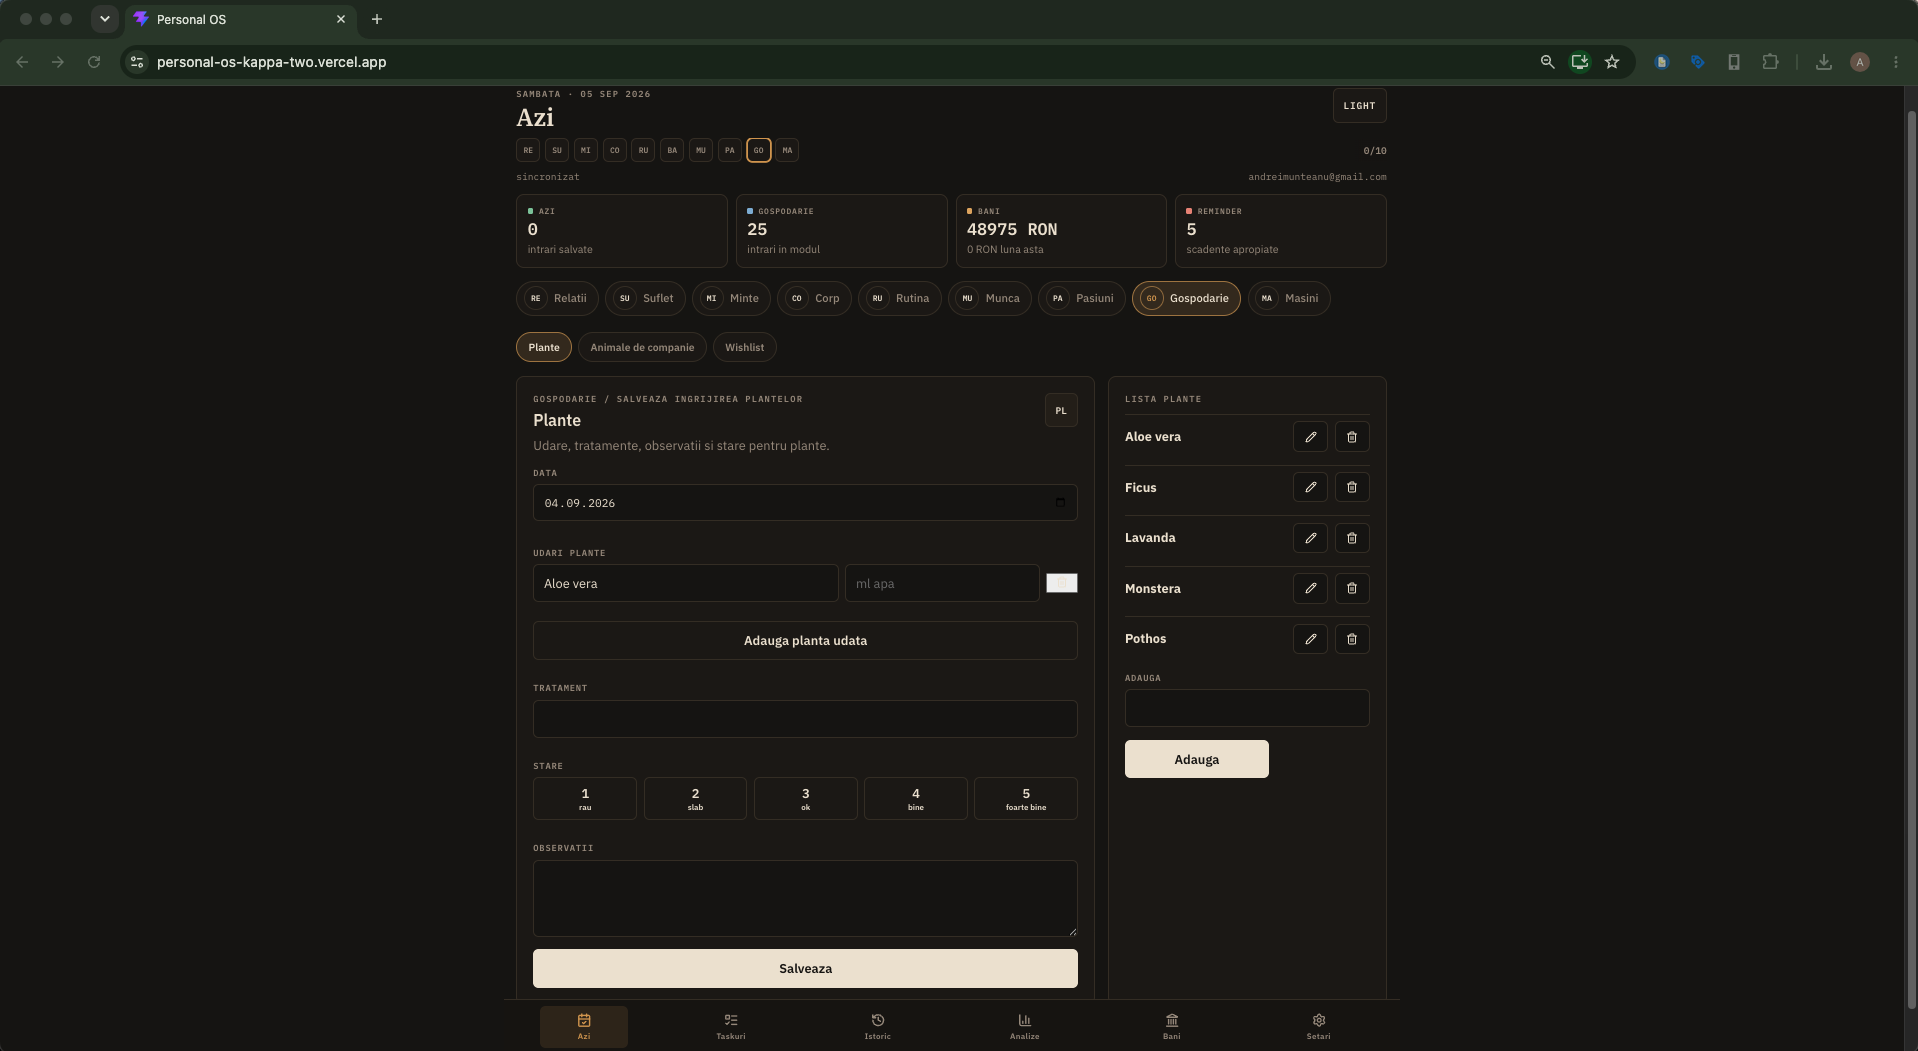Image resolution: width=1918 pixels, height=1051 pixels.
Task: Click Adauga planta udata button
Action: [x=805, y=641]
